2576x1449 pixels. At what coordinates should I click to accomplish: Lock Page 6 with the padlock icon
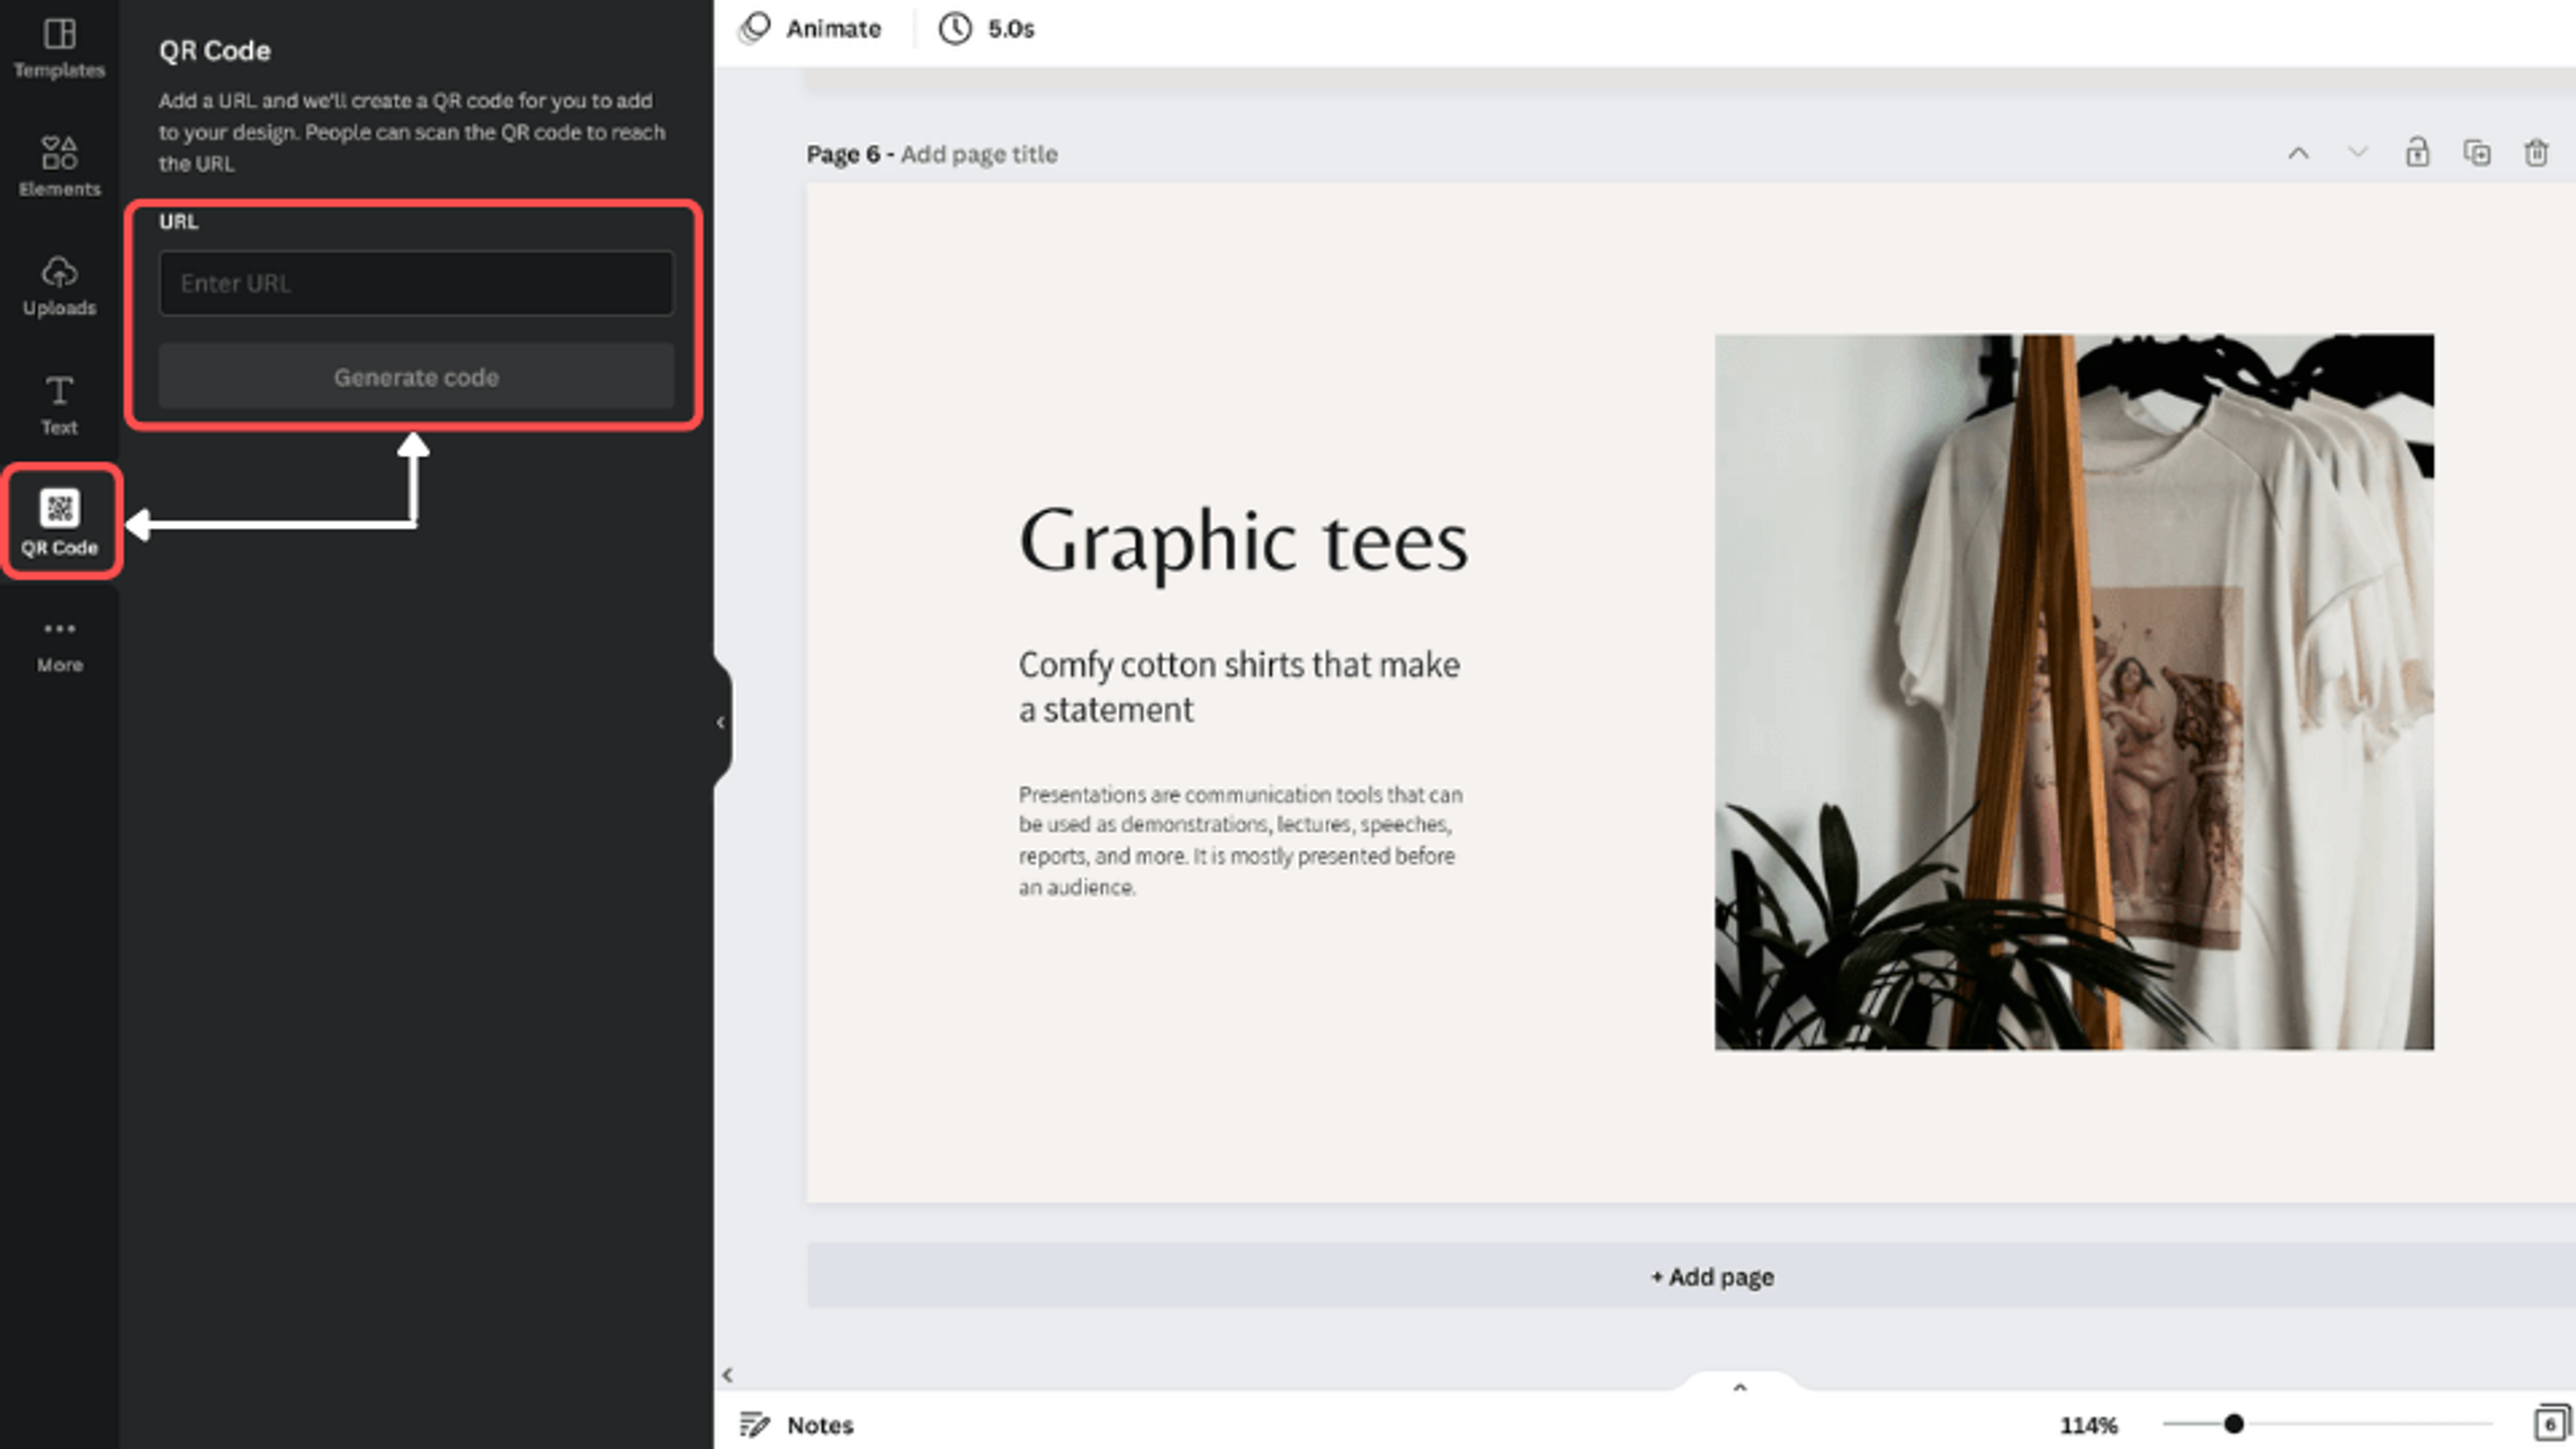[x=2417, y=153]
